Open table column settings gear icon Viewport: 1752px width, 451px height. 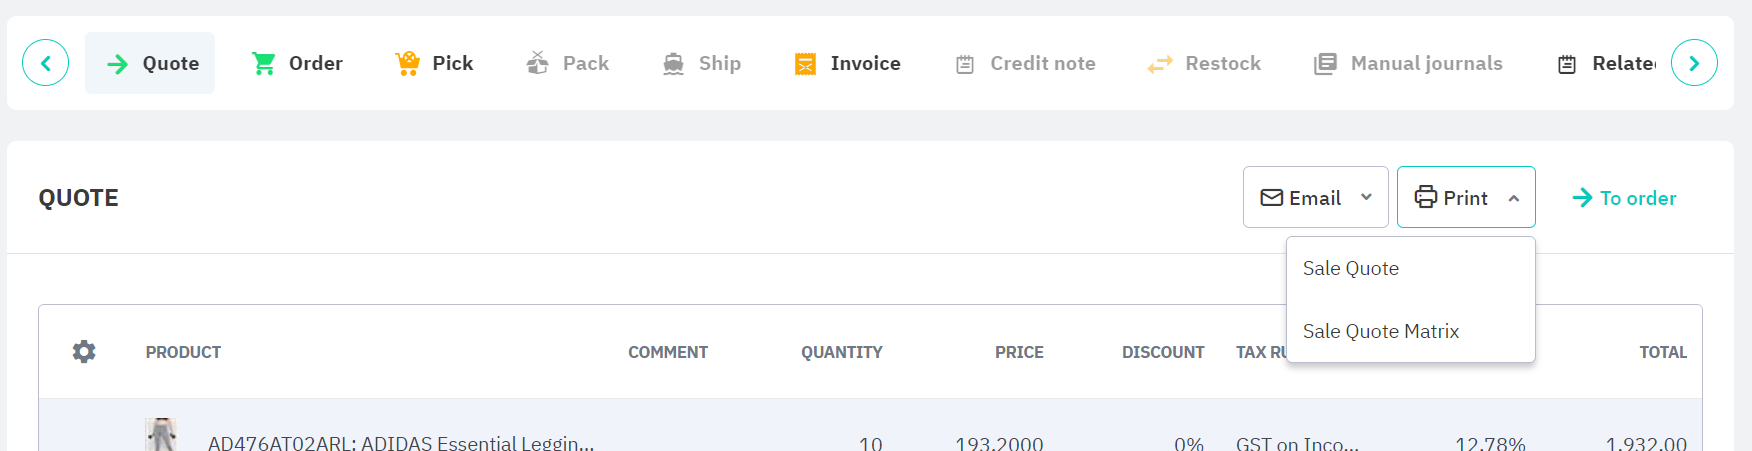(x=84, y=352)
